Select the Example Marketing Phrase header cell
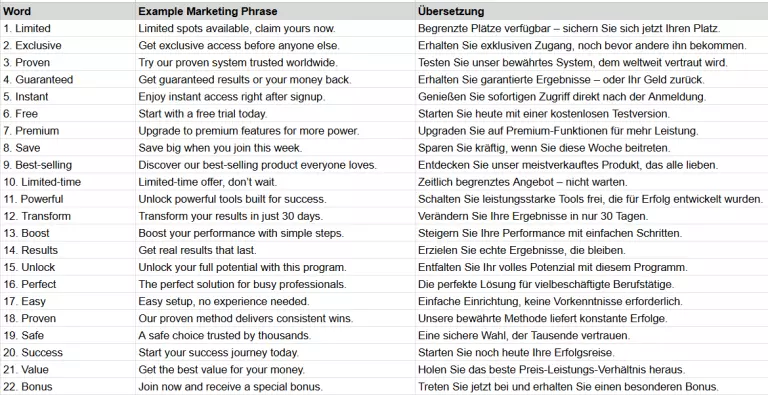Screen dimensions: 768x395 (x=275, y=11)
